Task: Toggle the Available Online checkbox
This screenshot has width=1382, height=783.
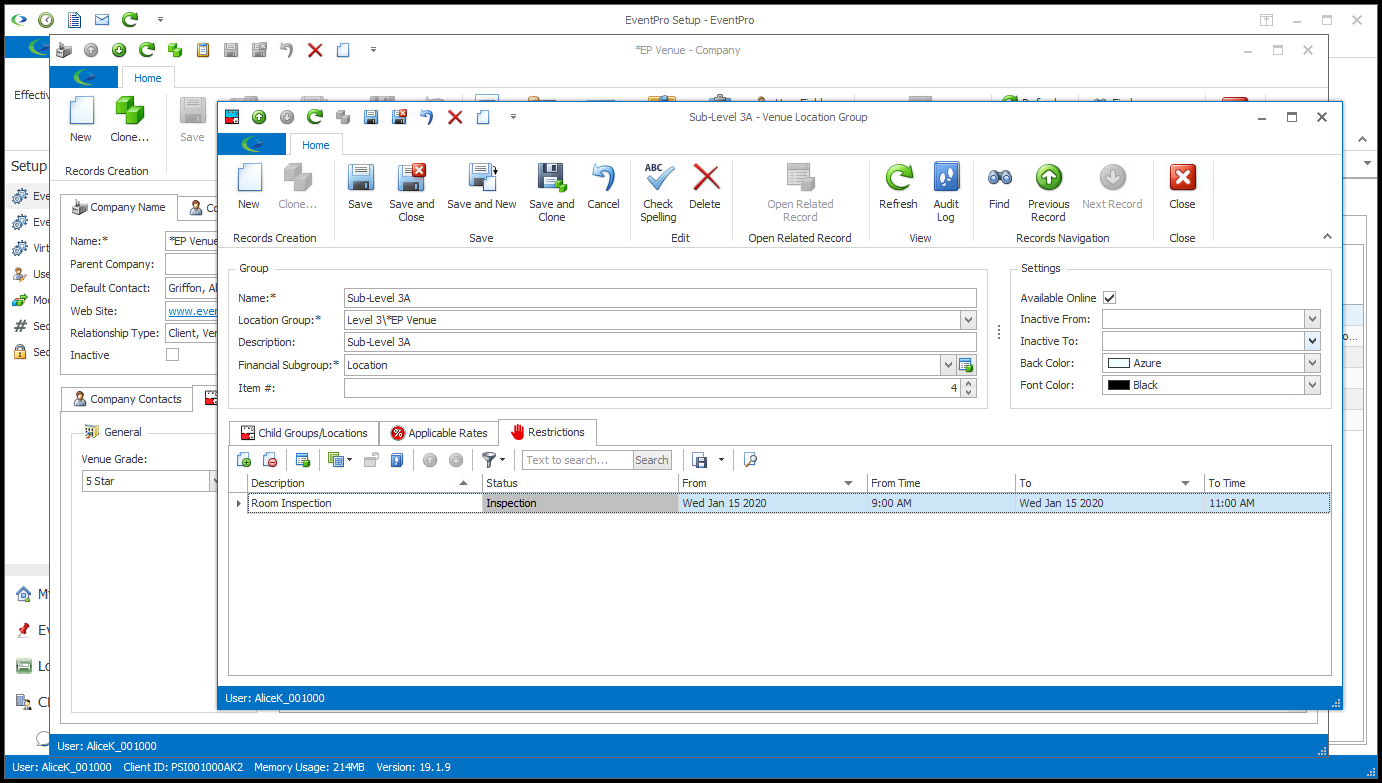Action: pyautogui.click(x=1109, y=298)
